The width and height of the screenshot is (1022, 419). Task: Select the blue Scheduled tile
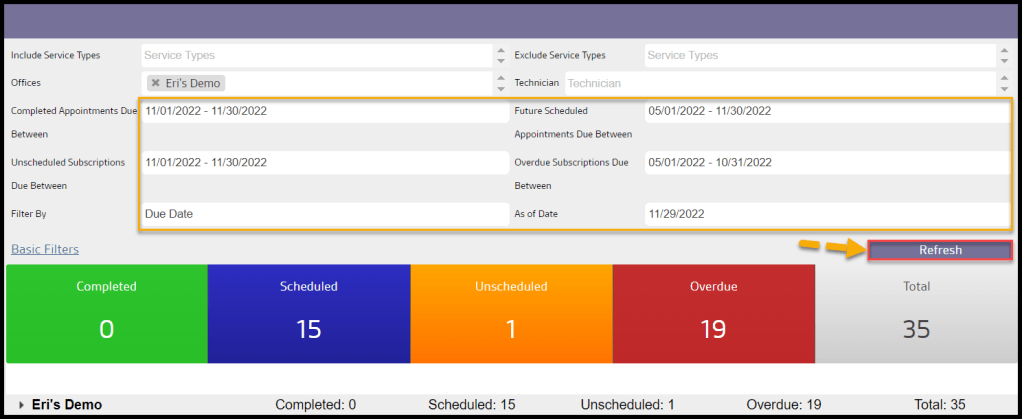point(309,314)
